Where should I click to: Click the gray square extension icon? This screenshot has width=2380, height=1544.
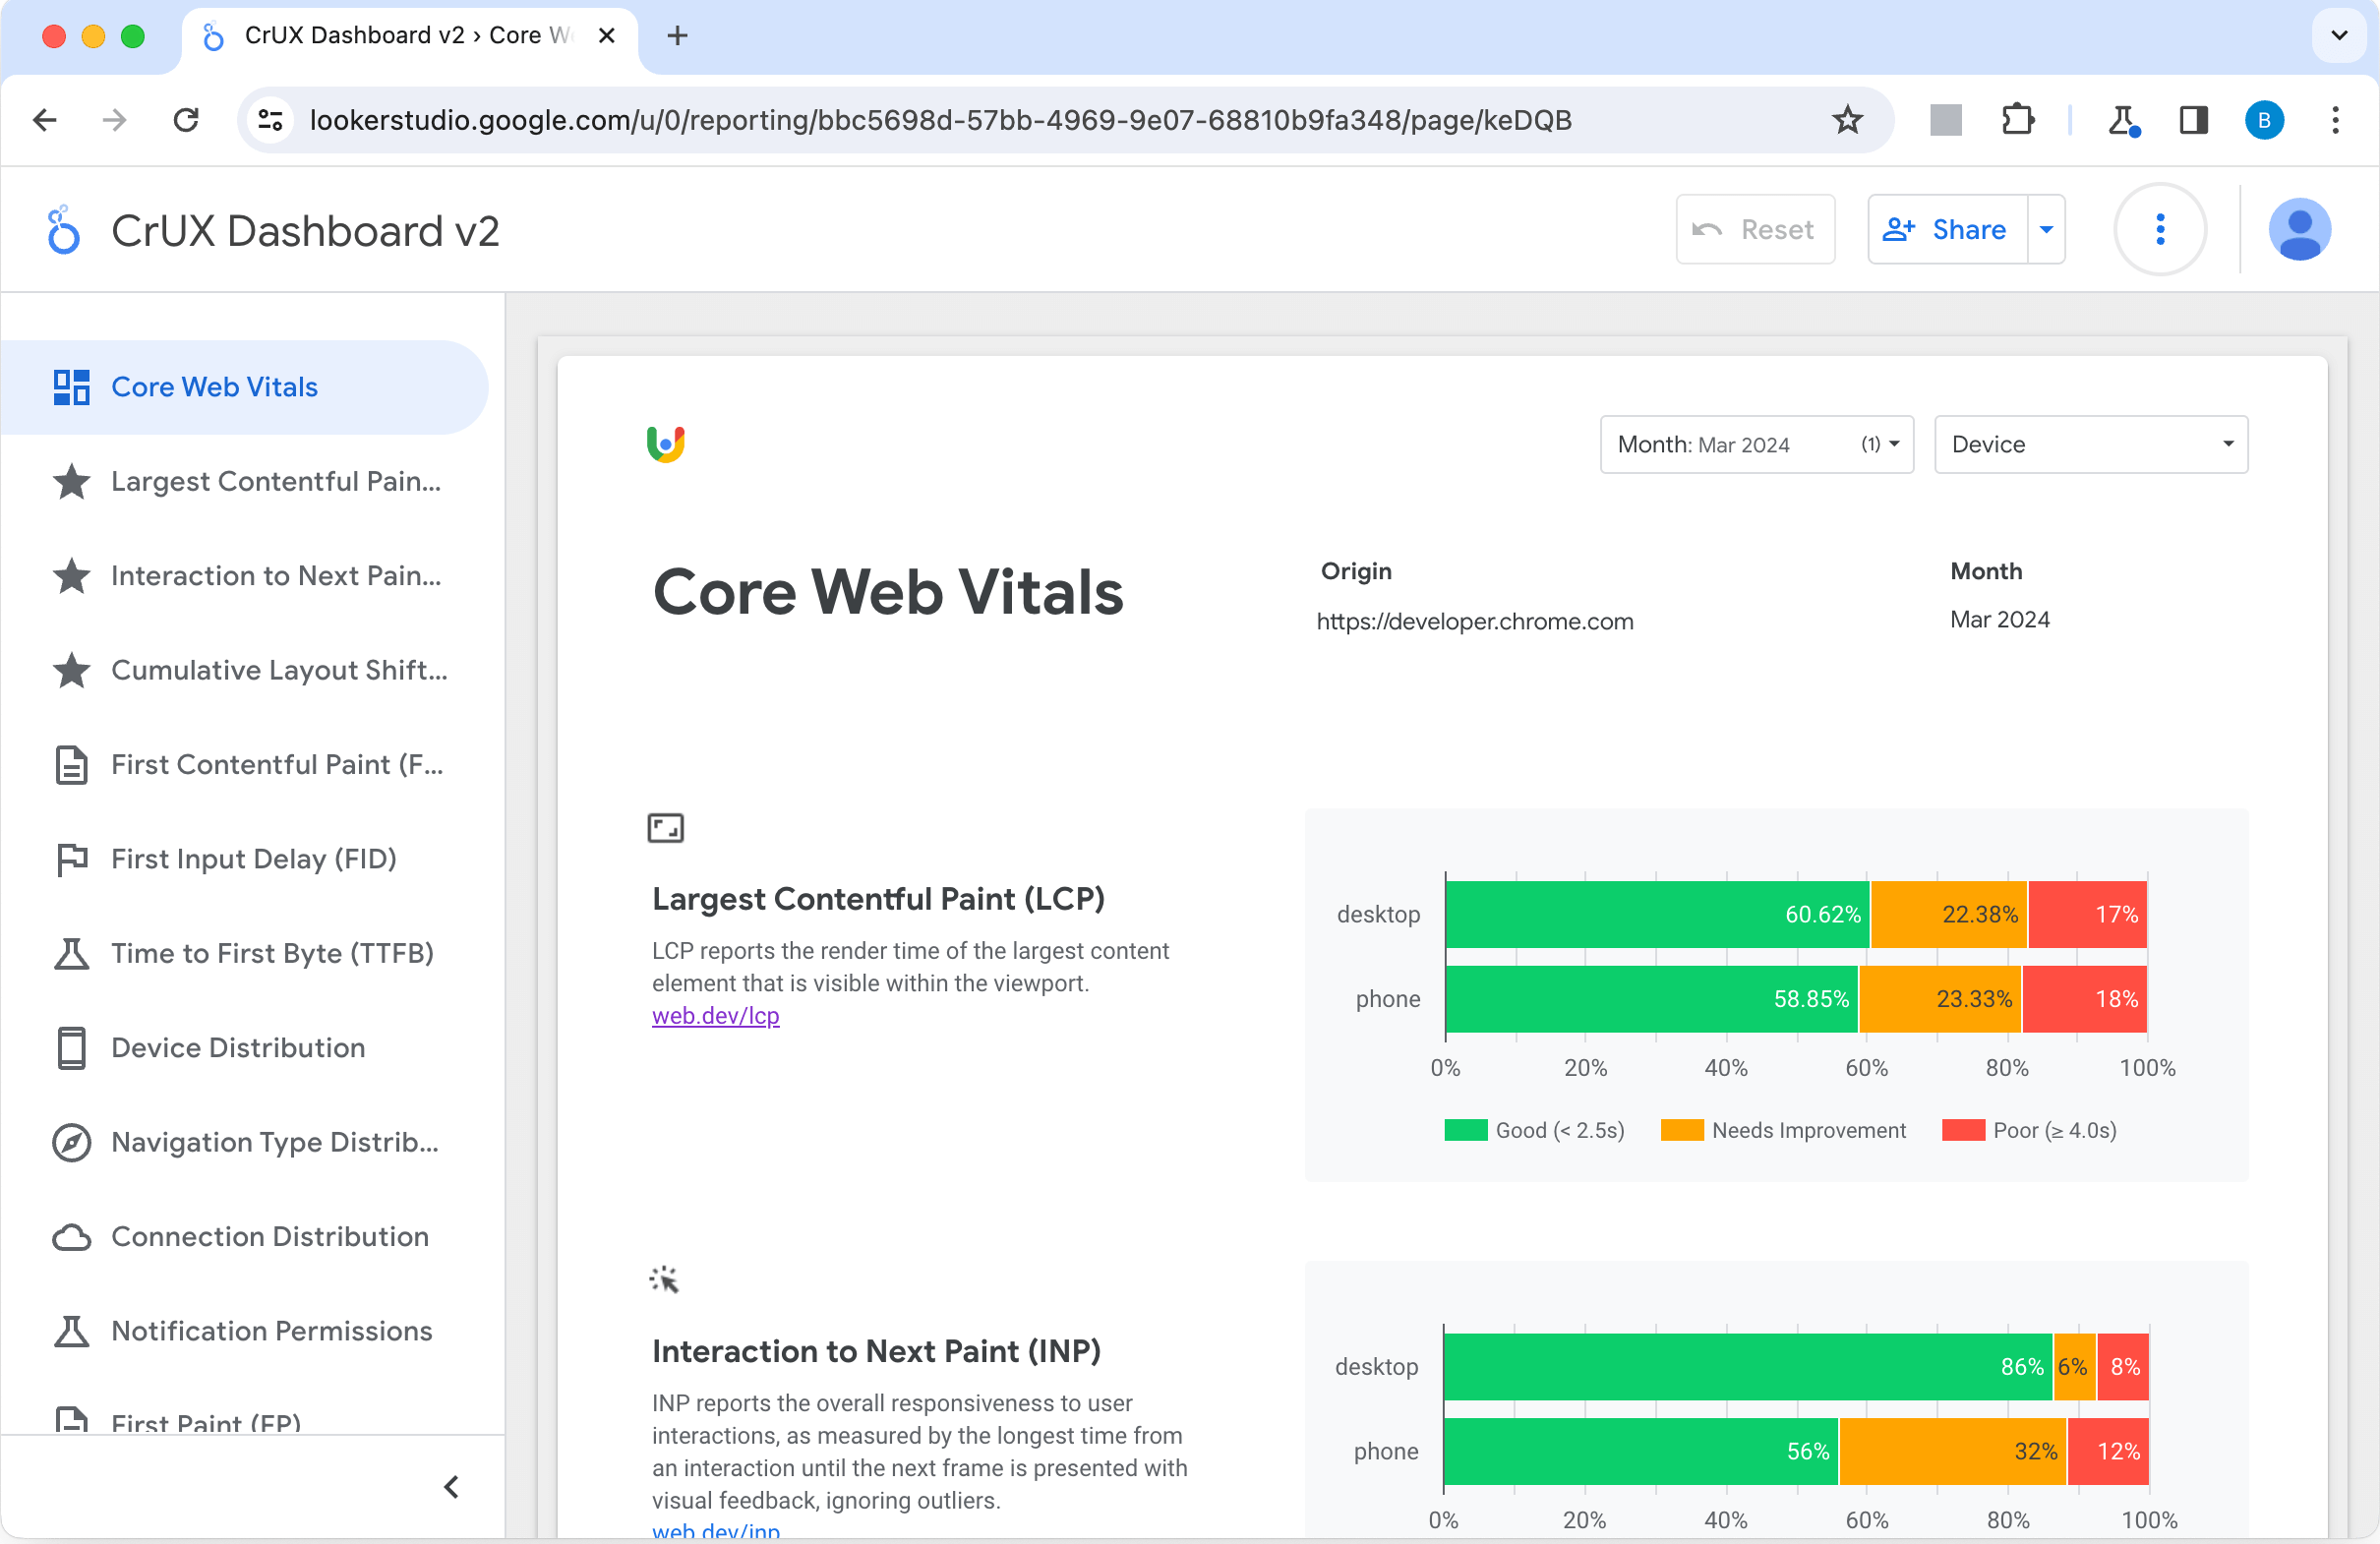(1945, 120)
